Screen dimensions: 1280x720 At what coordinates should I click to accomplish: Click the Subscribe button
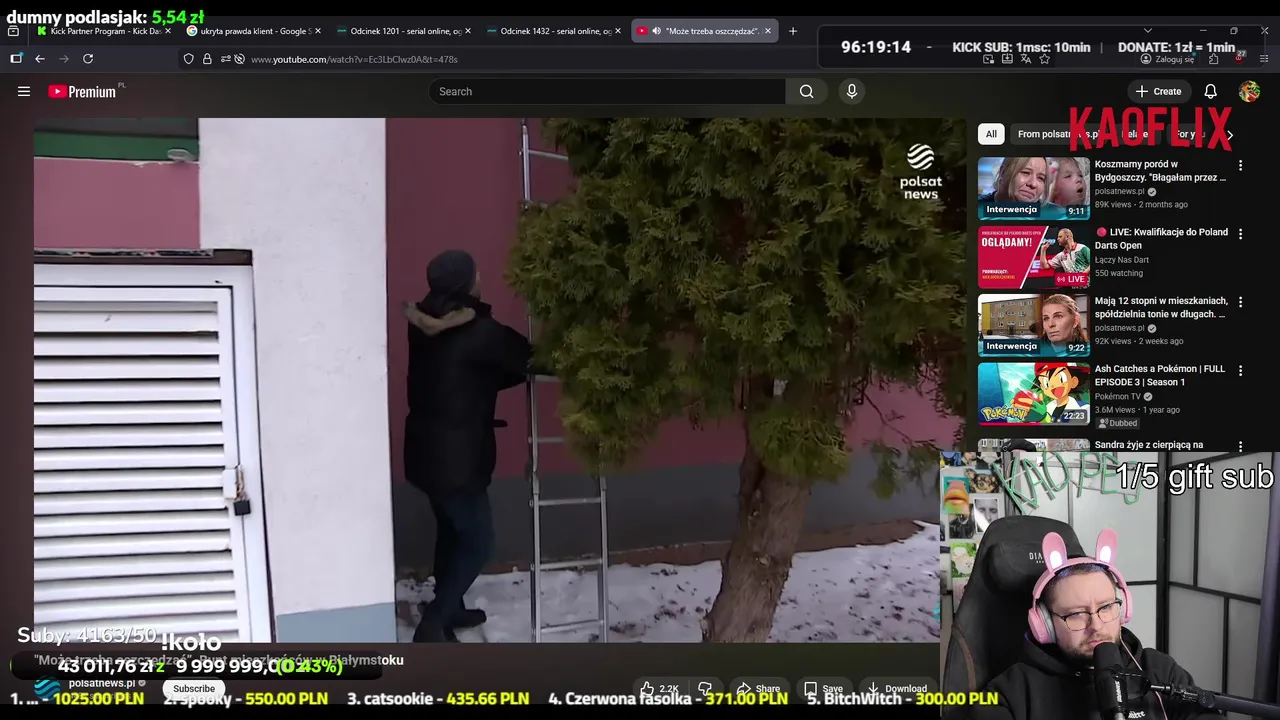(194, 688)
